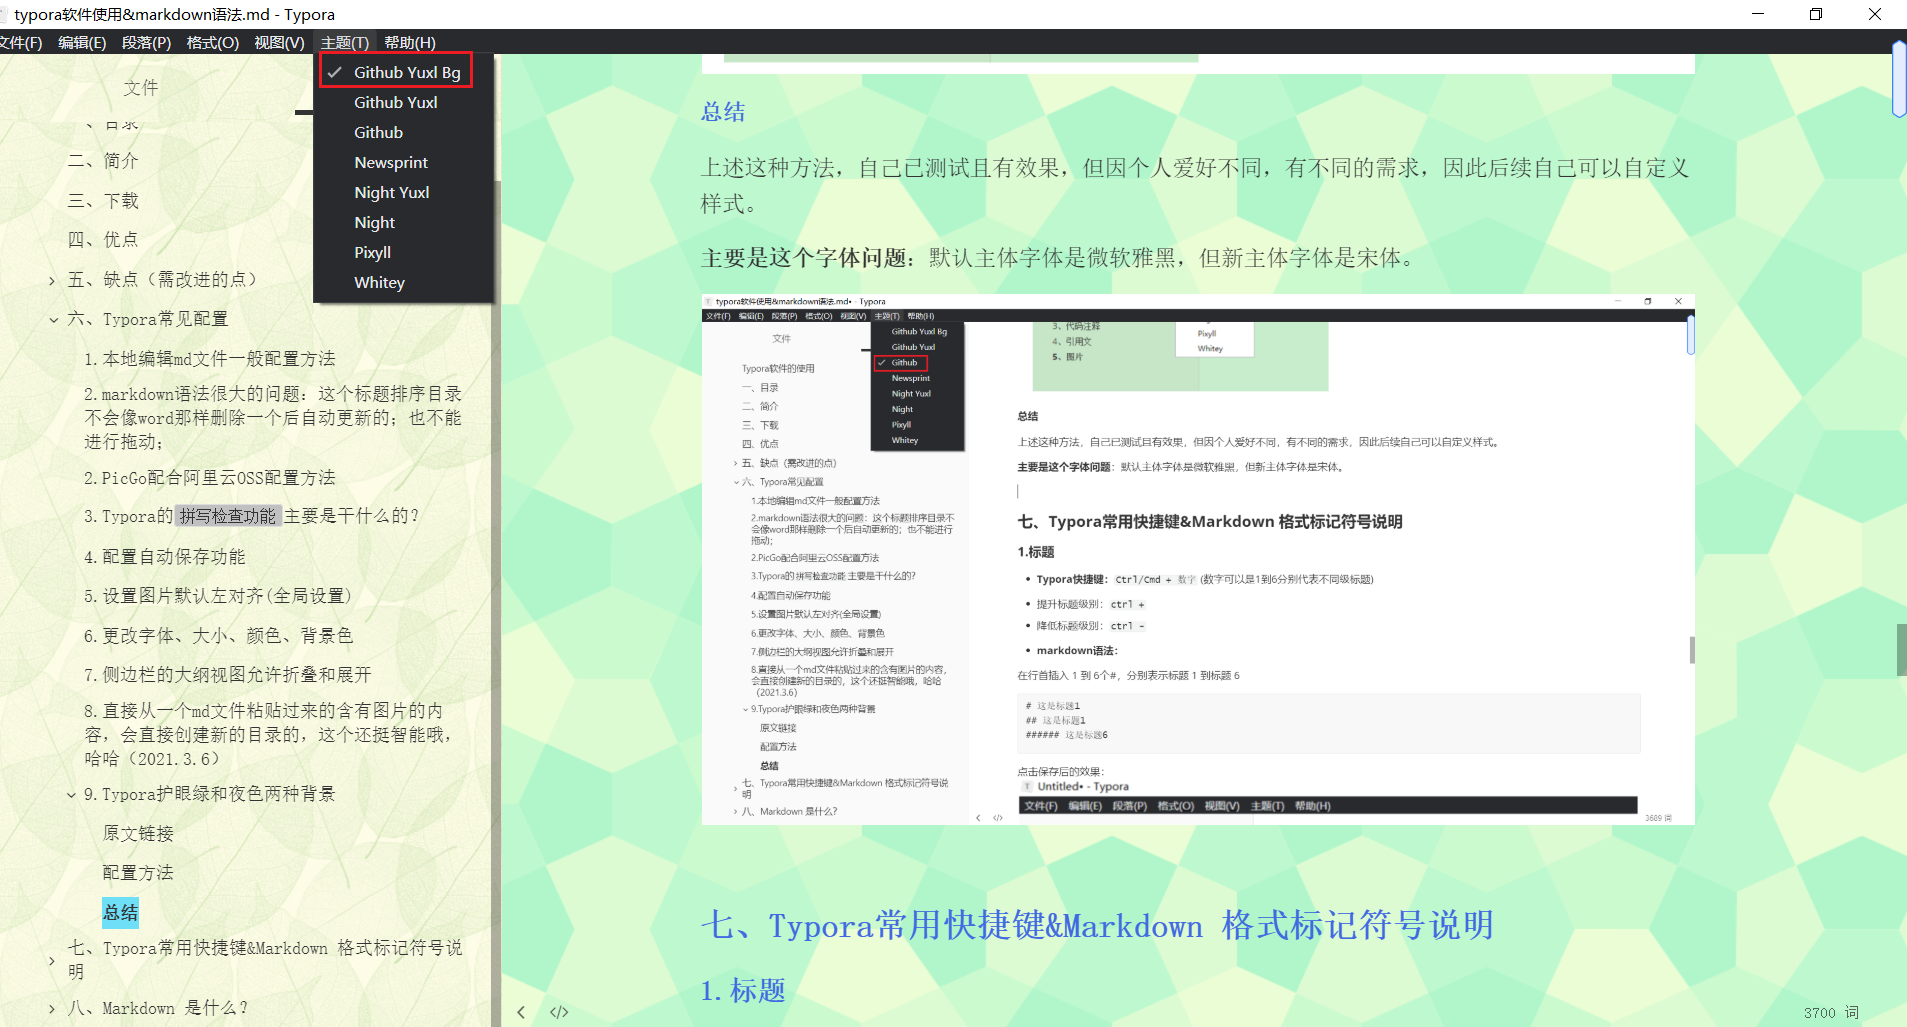Go to 原文链接 in outline
1907x1027 pixels.
(x=138, y=834)
